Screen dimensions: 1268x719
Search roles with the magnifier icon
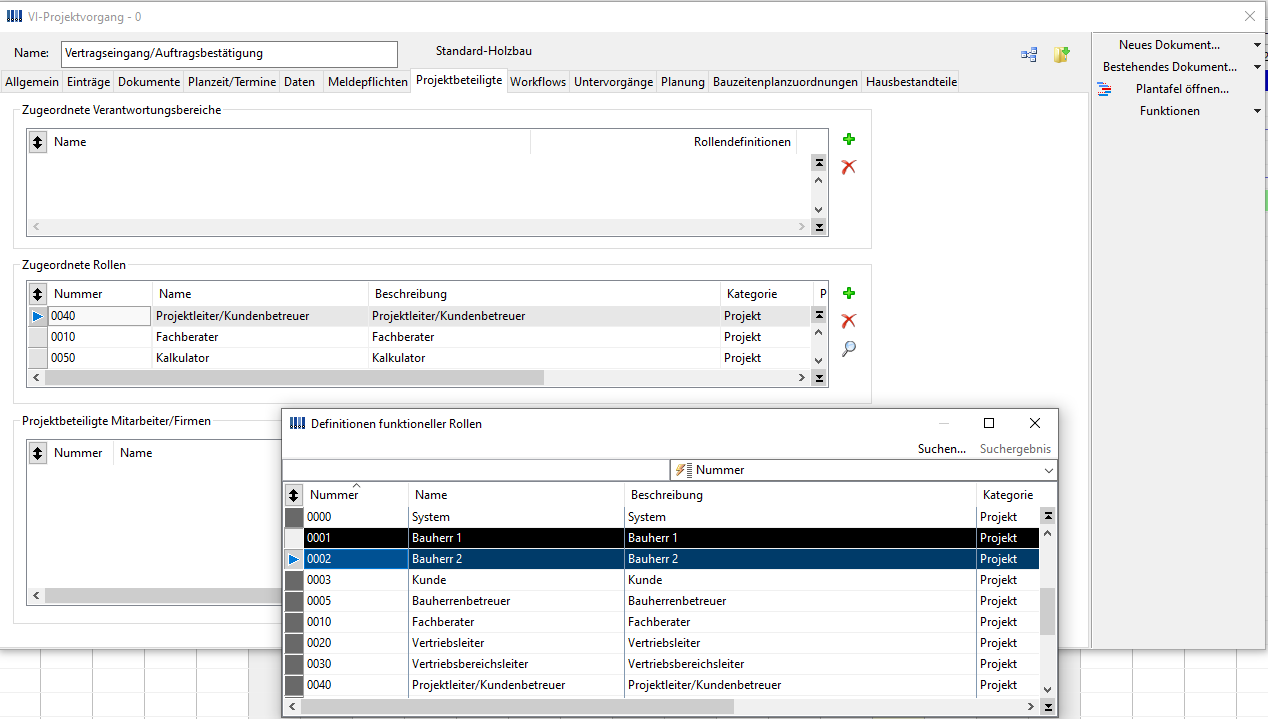(849, 349)
